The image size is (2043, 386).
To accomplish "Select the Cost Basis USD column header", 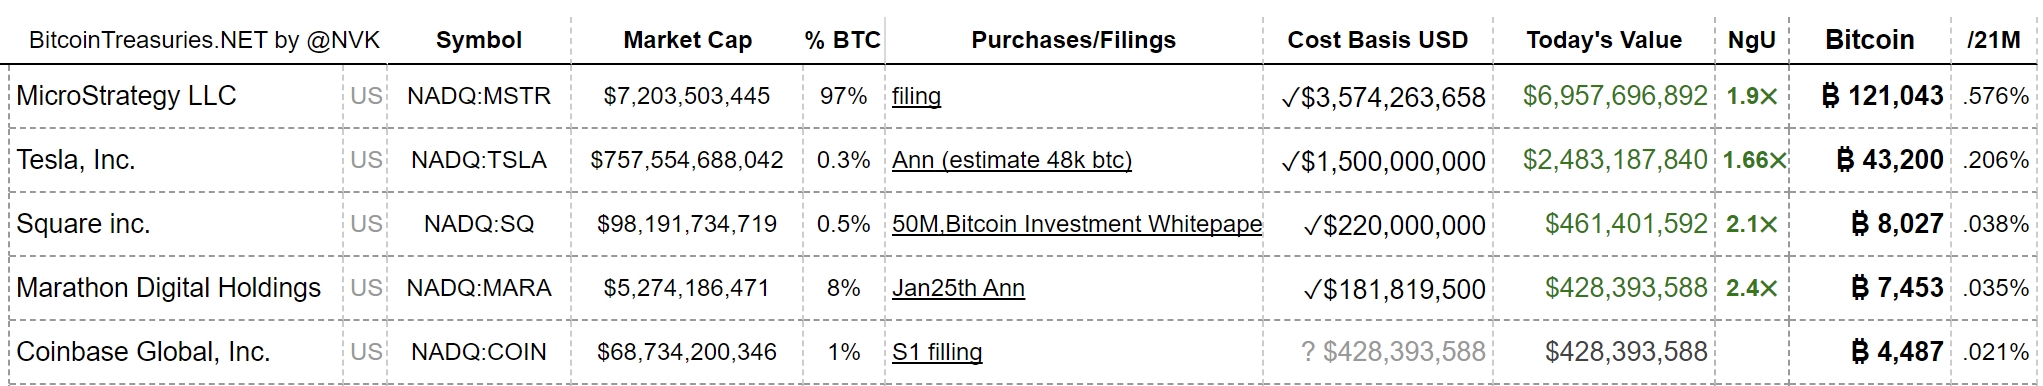I will click(1377, 40).
